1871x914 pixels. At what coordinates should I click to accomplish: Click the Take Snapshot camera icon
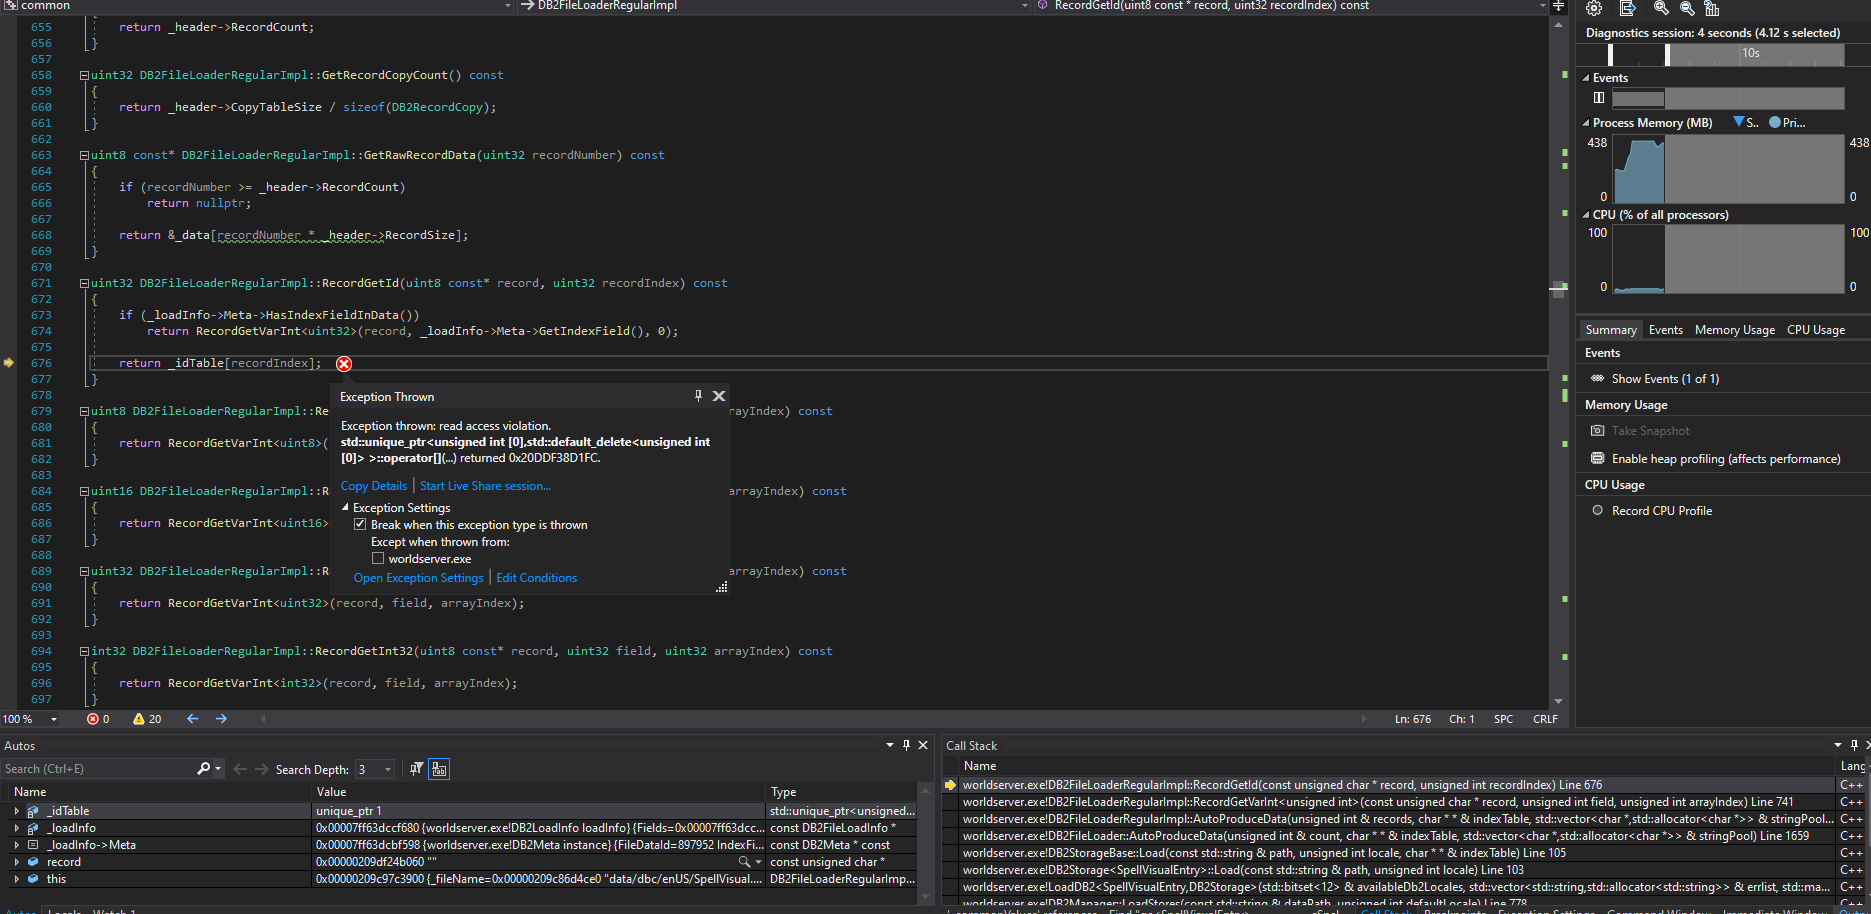tap(1598, 431)
